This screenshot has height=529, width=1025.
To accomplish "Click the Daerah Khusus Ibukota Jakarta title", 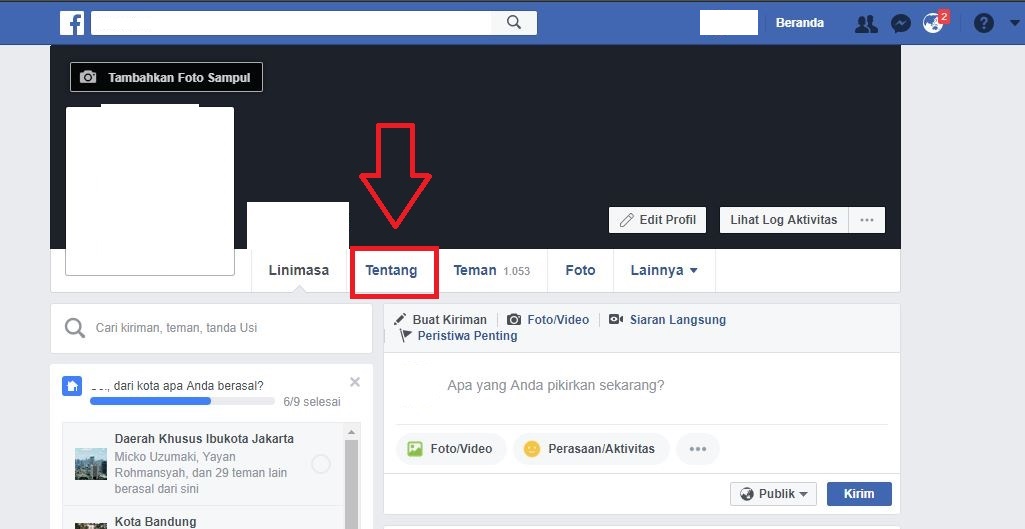I will point(204,438).
